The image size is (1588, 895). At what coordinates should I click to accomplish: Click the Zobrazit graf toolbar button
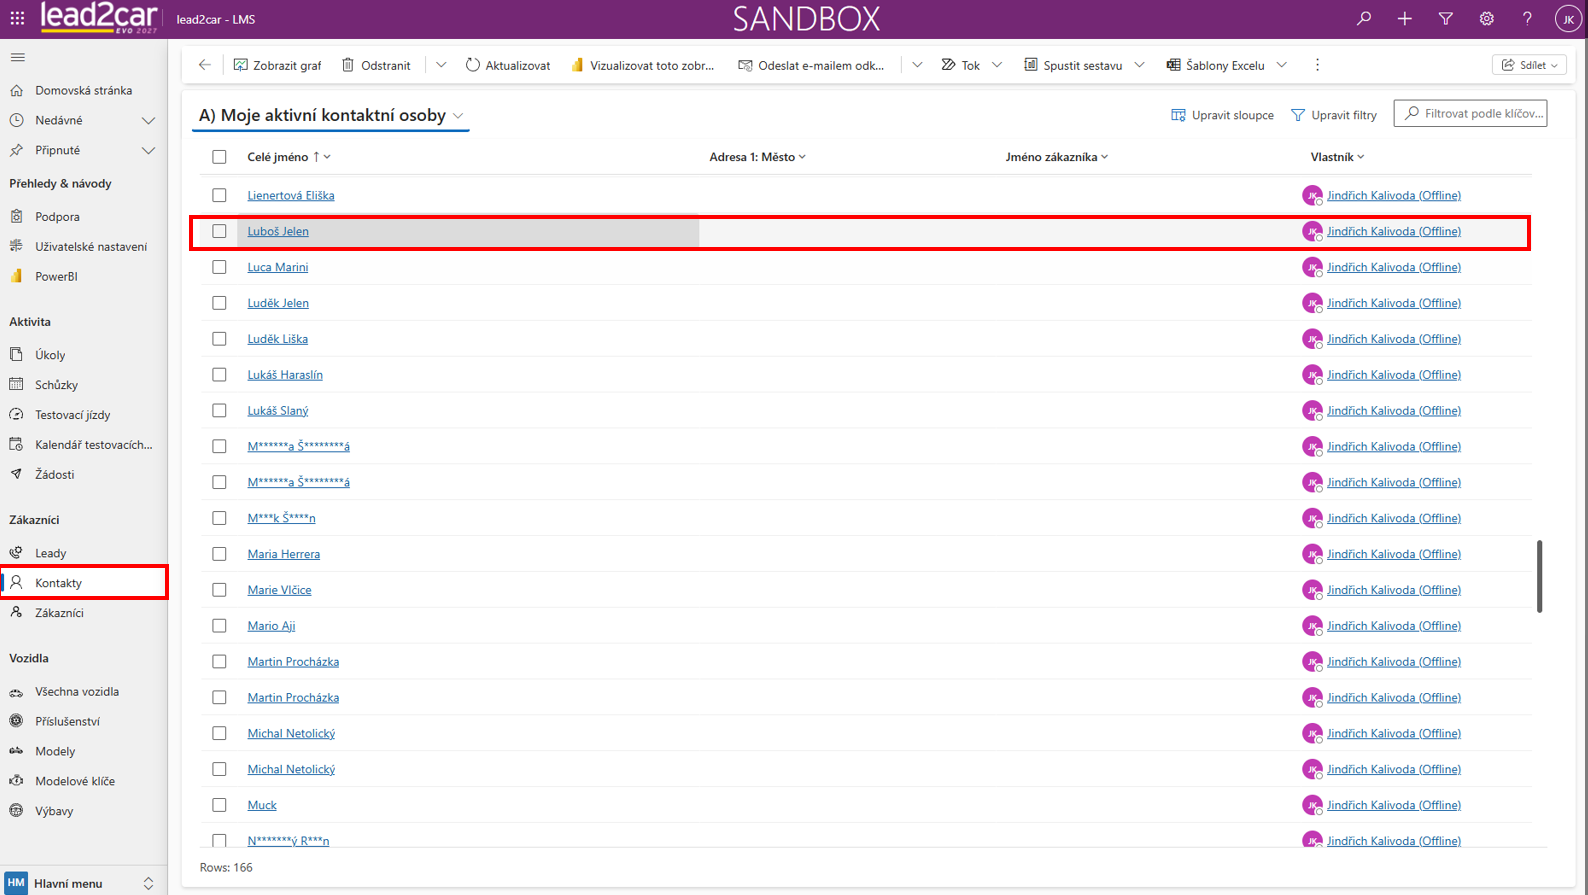(278, 65)
